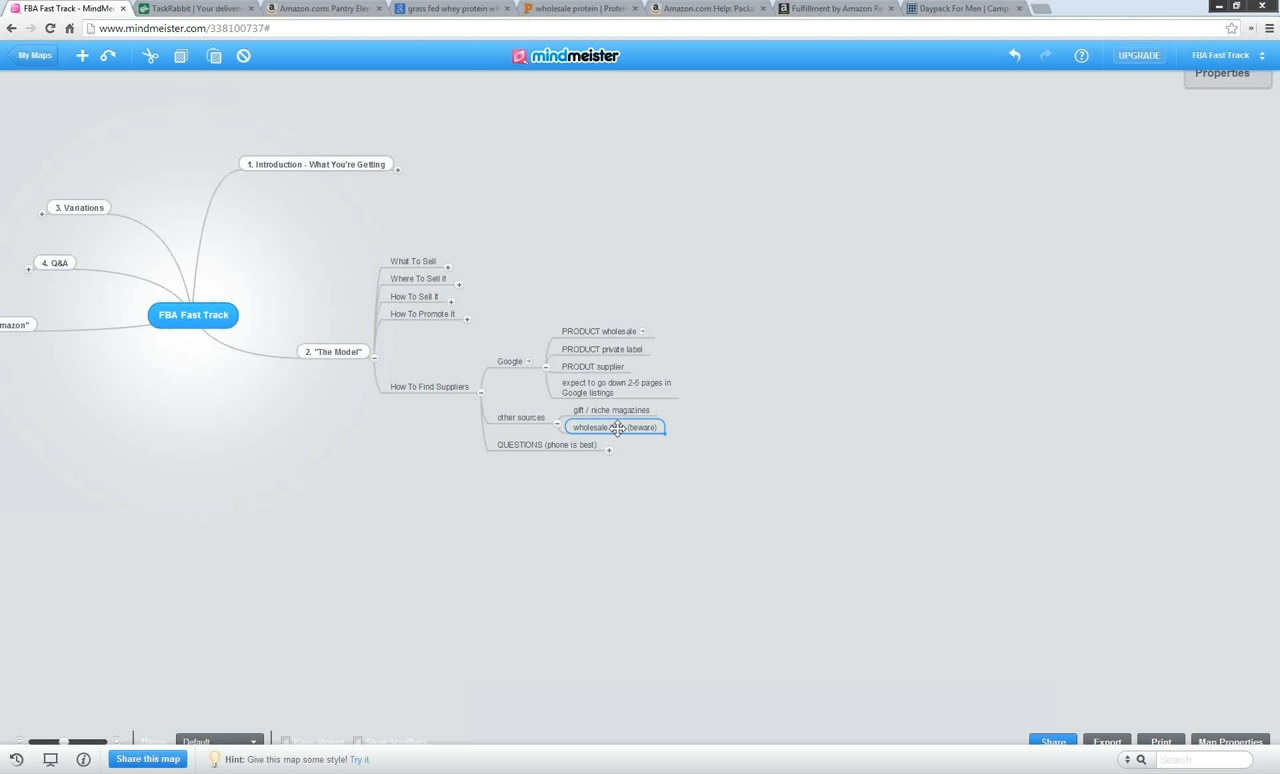Select the 4. Q&A node
Viewport: 1280px width, 774px height.
pyautogui.click(x=55, y=263)
